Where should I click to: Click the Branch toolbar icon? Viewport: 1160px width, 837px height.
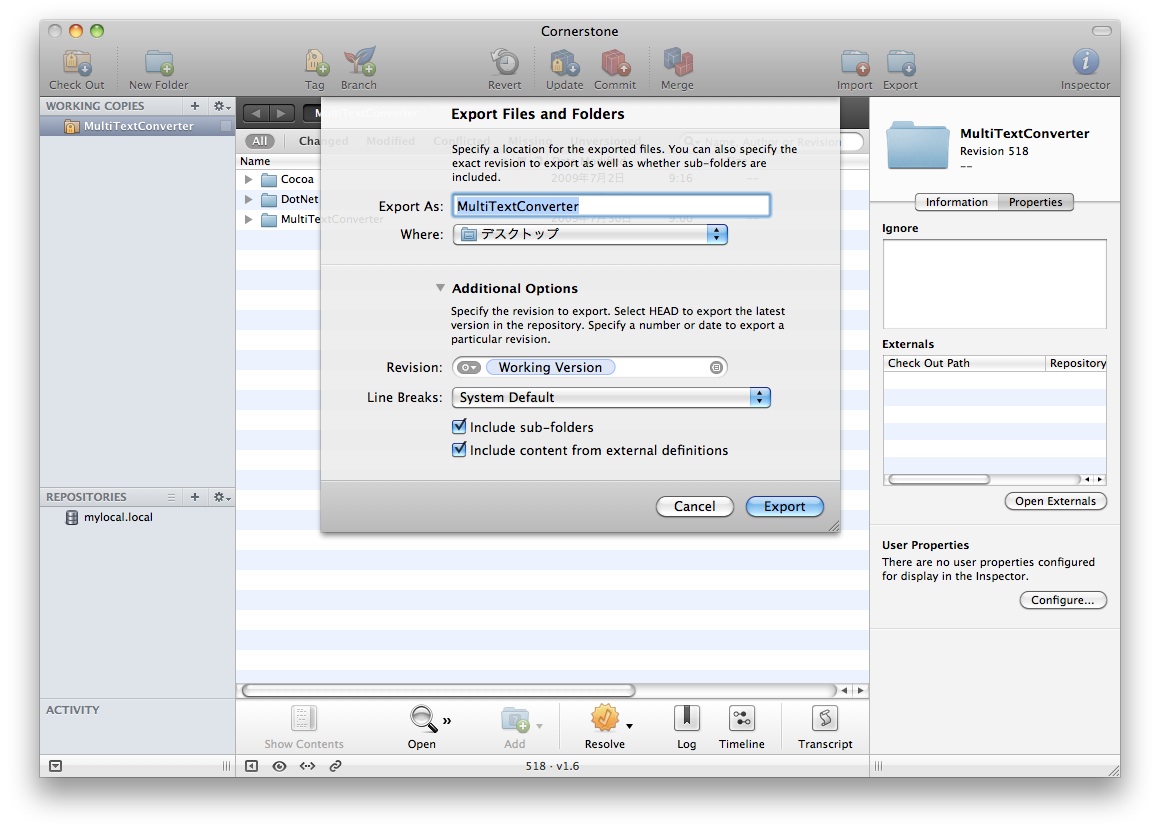(360, 62)
